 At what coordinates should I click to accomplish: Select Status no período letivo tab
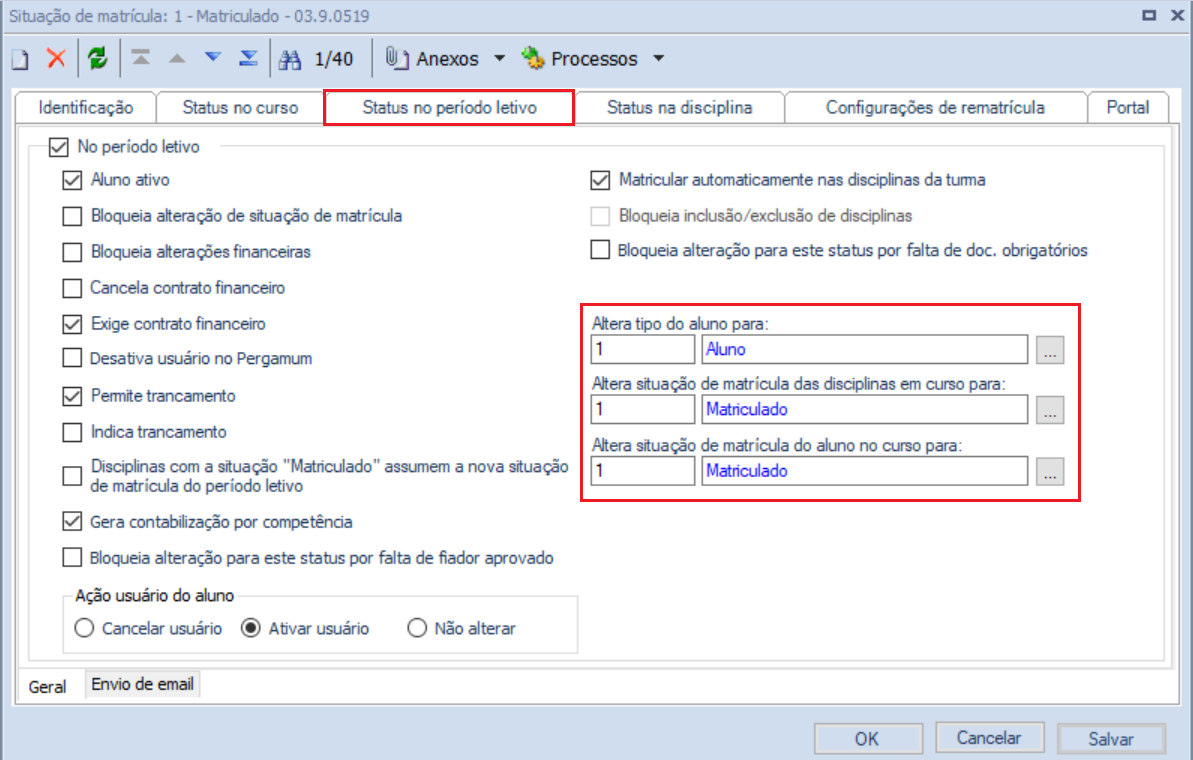click(x=449, y=107)
